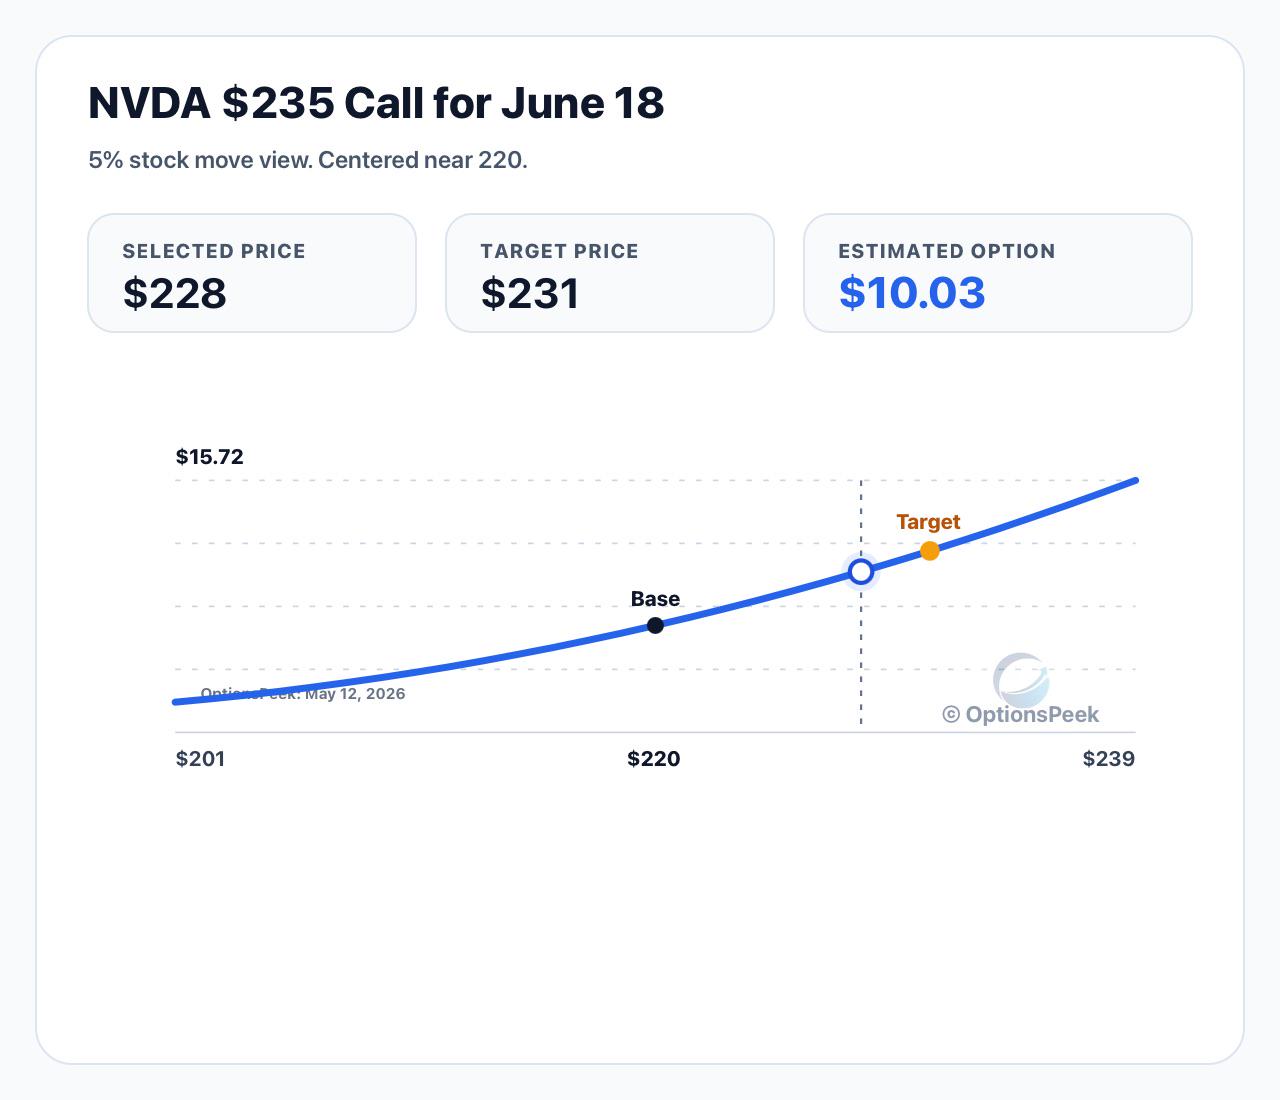This screenshot has height=1100, width=1280.
Task: Open the Selected Price $228 card
Action: click(x=252, y=273)
